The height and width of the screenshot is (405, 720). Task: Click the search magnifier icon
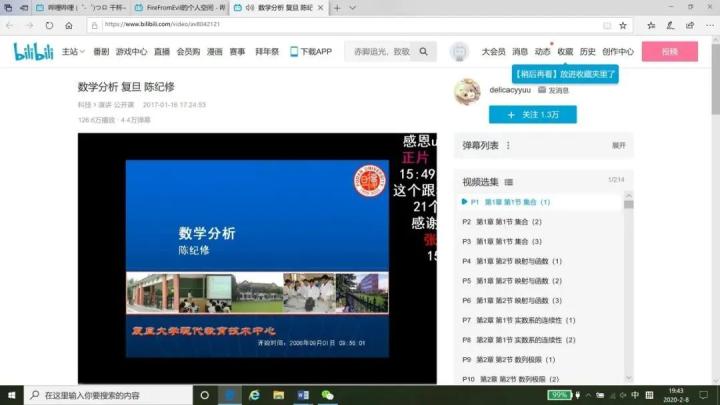point(424,51)
